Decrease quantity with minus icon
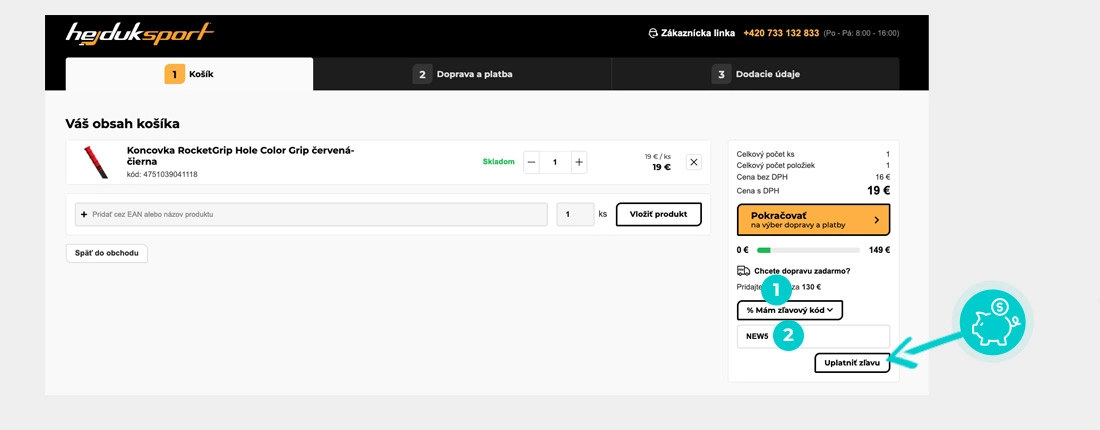The height and width of the screenshot is (430, 1100). coord(532,162)
